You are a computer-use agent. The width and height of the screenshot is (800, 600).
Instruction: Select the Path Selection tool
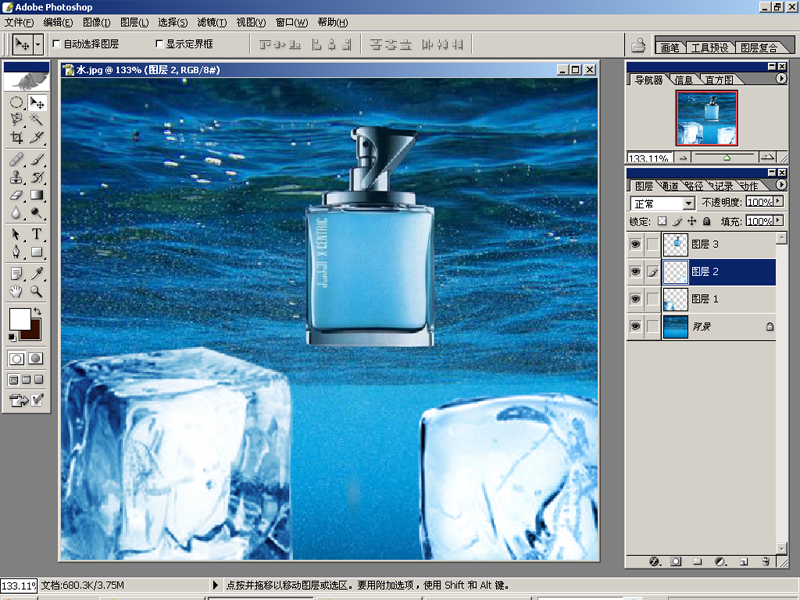click(x=16, y=234)
